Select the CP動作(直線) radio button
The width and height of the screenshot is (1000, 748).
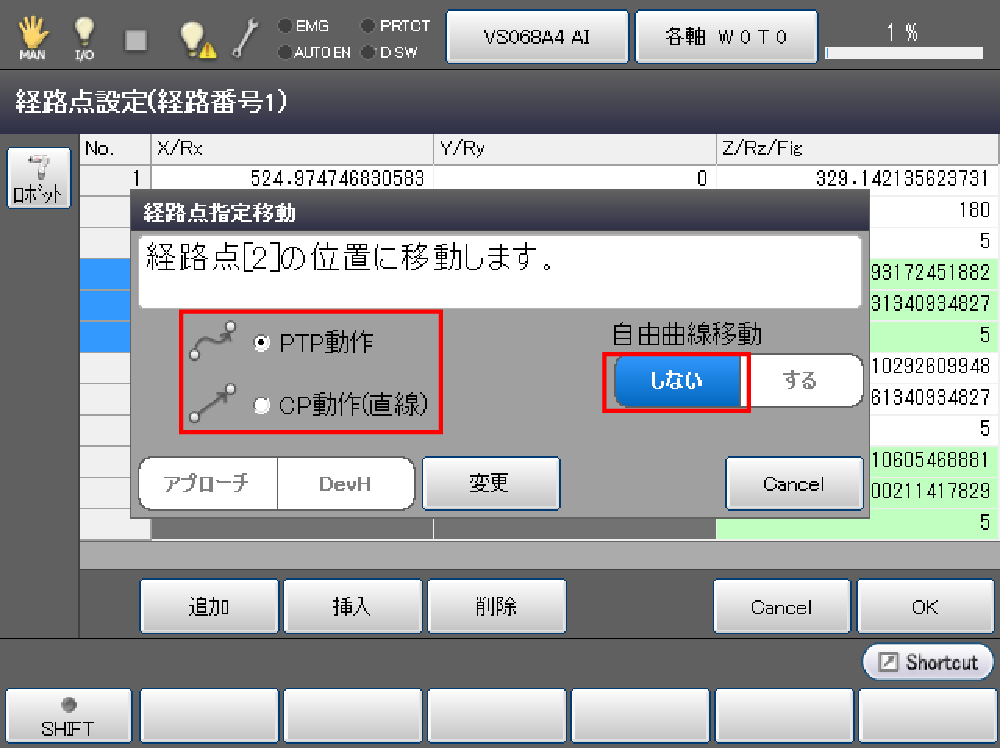tap(262, 404)
